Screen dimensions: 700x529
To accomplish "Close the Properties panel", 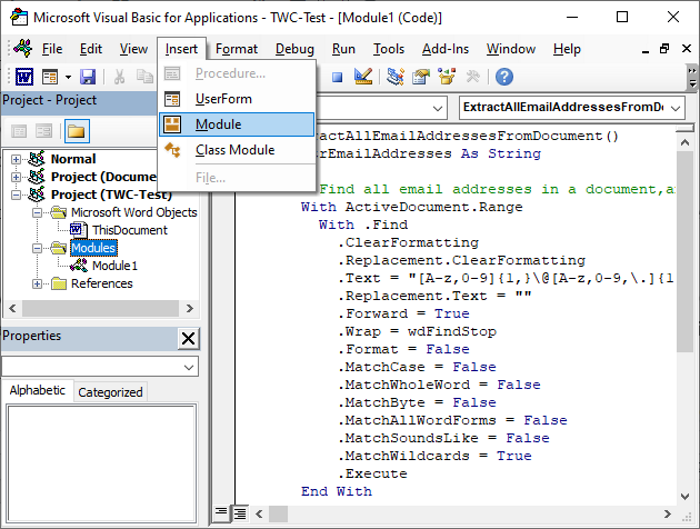I will pyautogui.click(x=188, y=338).
